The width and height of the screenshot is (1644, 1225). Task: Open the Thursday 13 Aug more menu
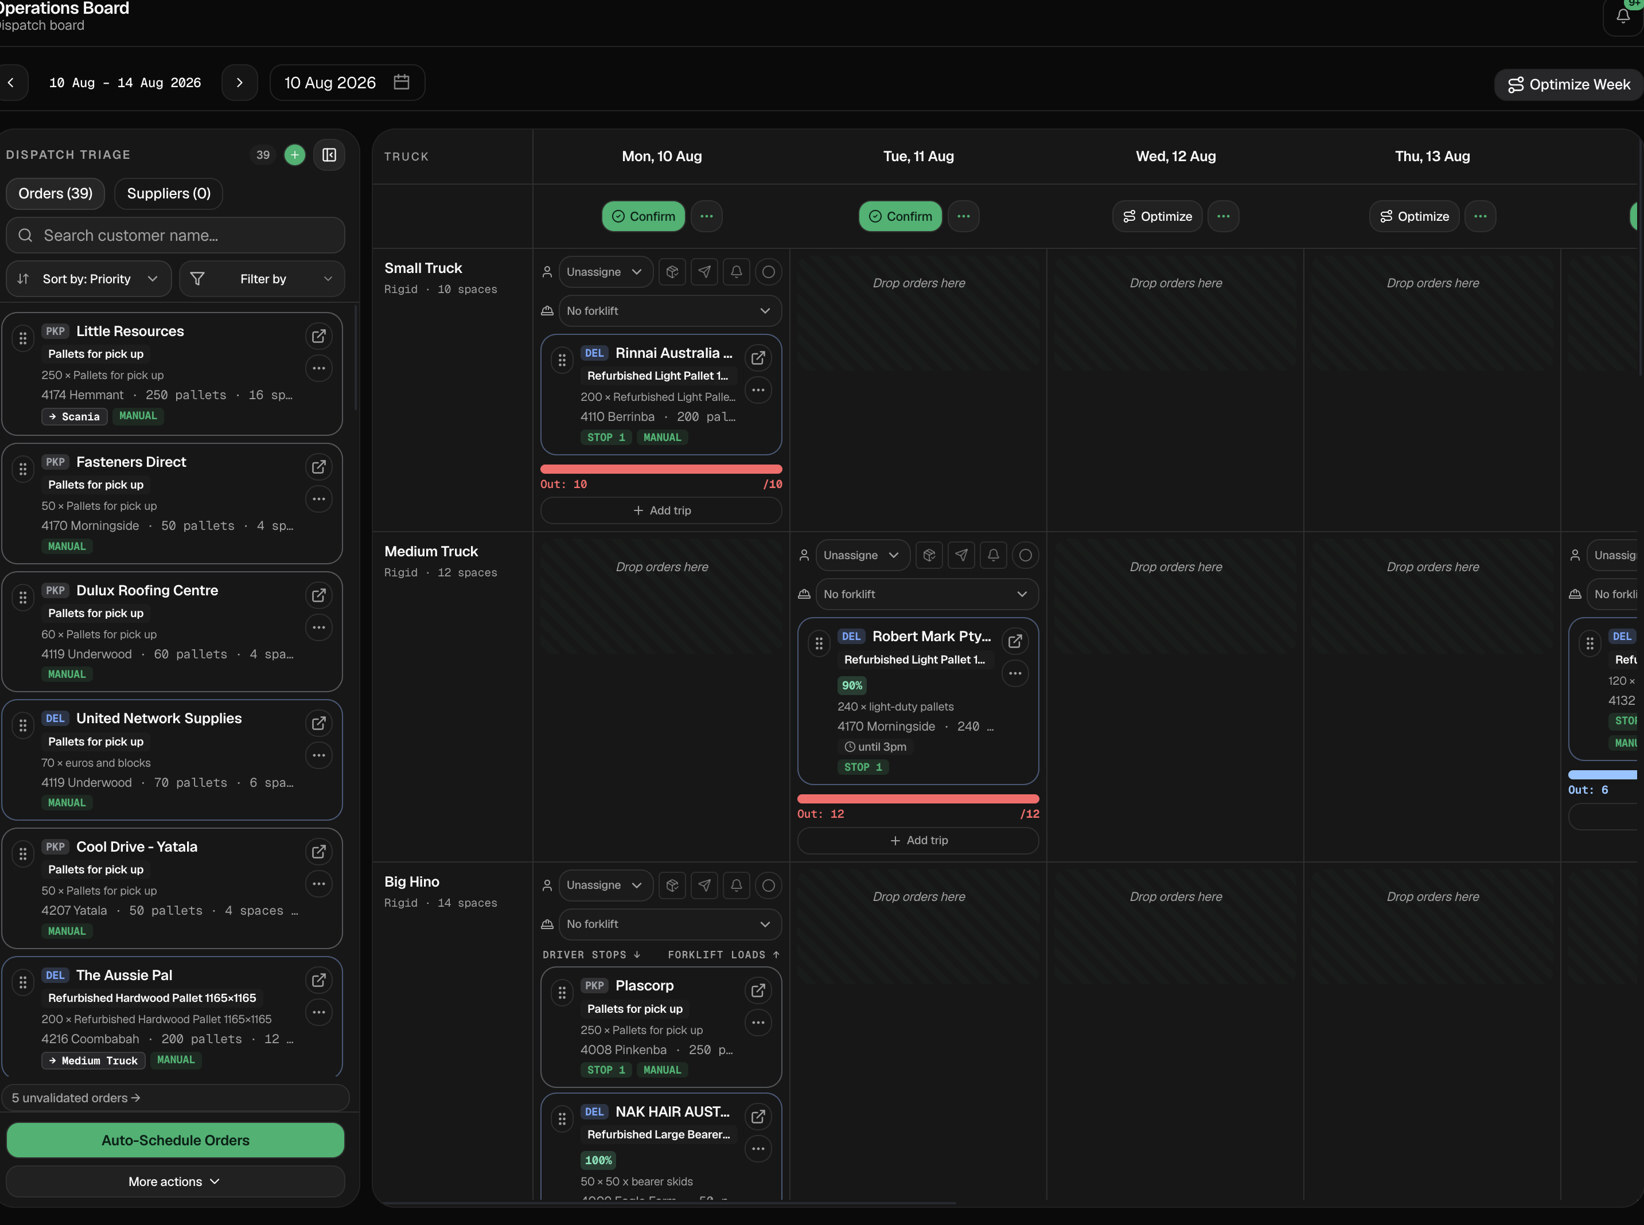pyautogui.click(x=1480, y=216)
